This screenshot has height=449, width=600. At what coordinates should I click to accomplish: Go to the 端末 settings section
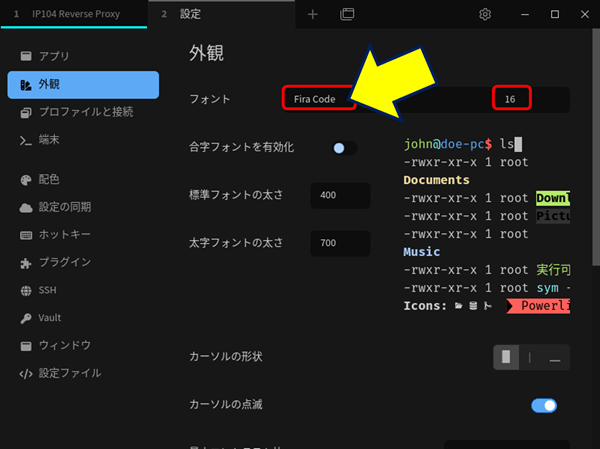coord(83,140)
